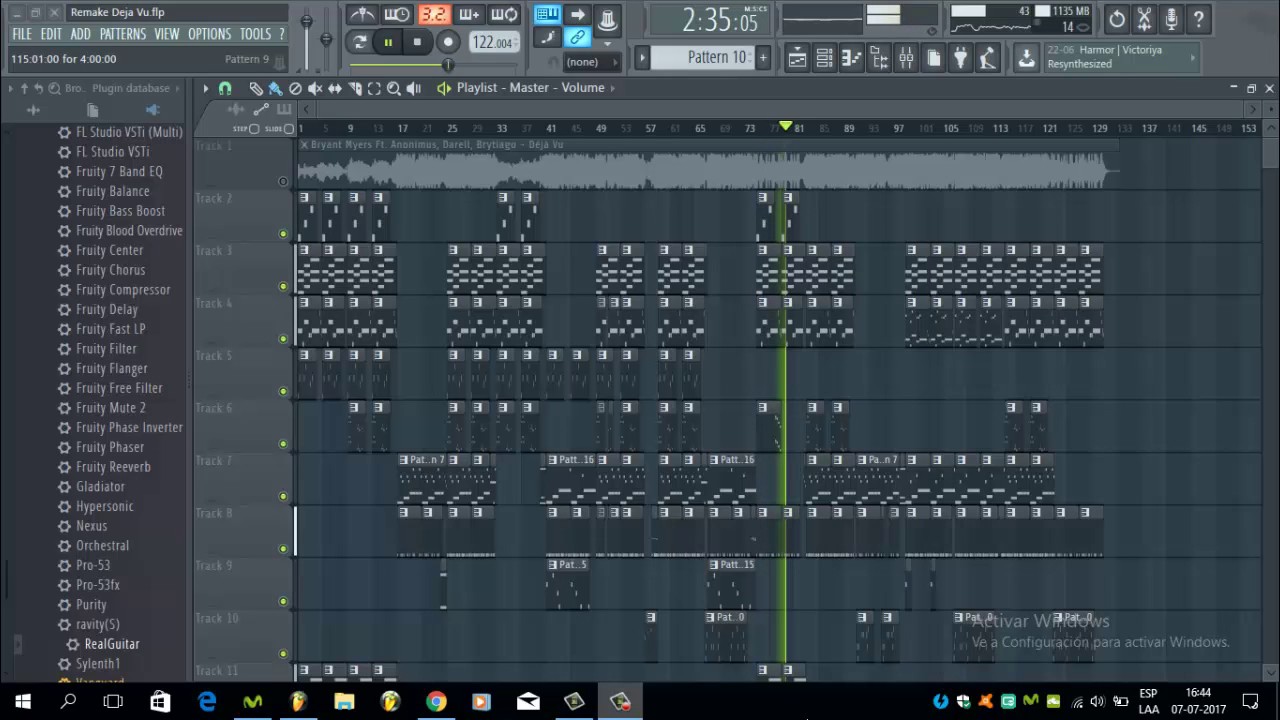The height and width of the screenshot is (720, 1280).
Task: Mute Track 5 with its green dot
Action: 283,391
